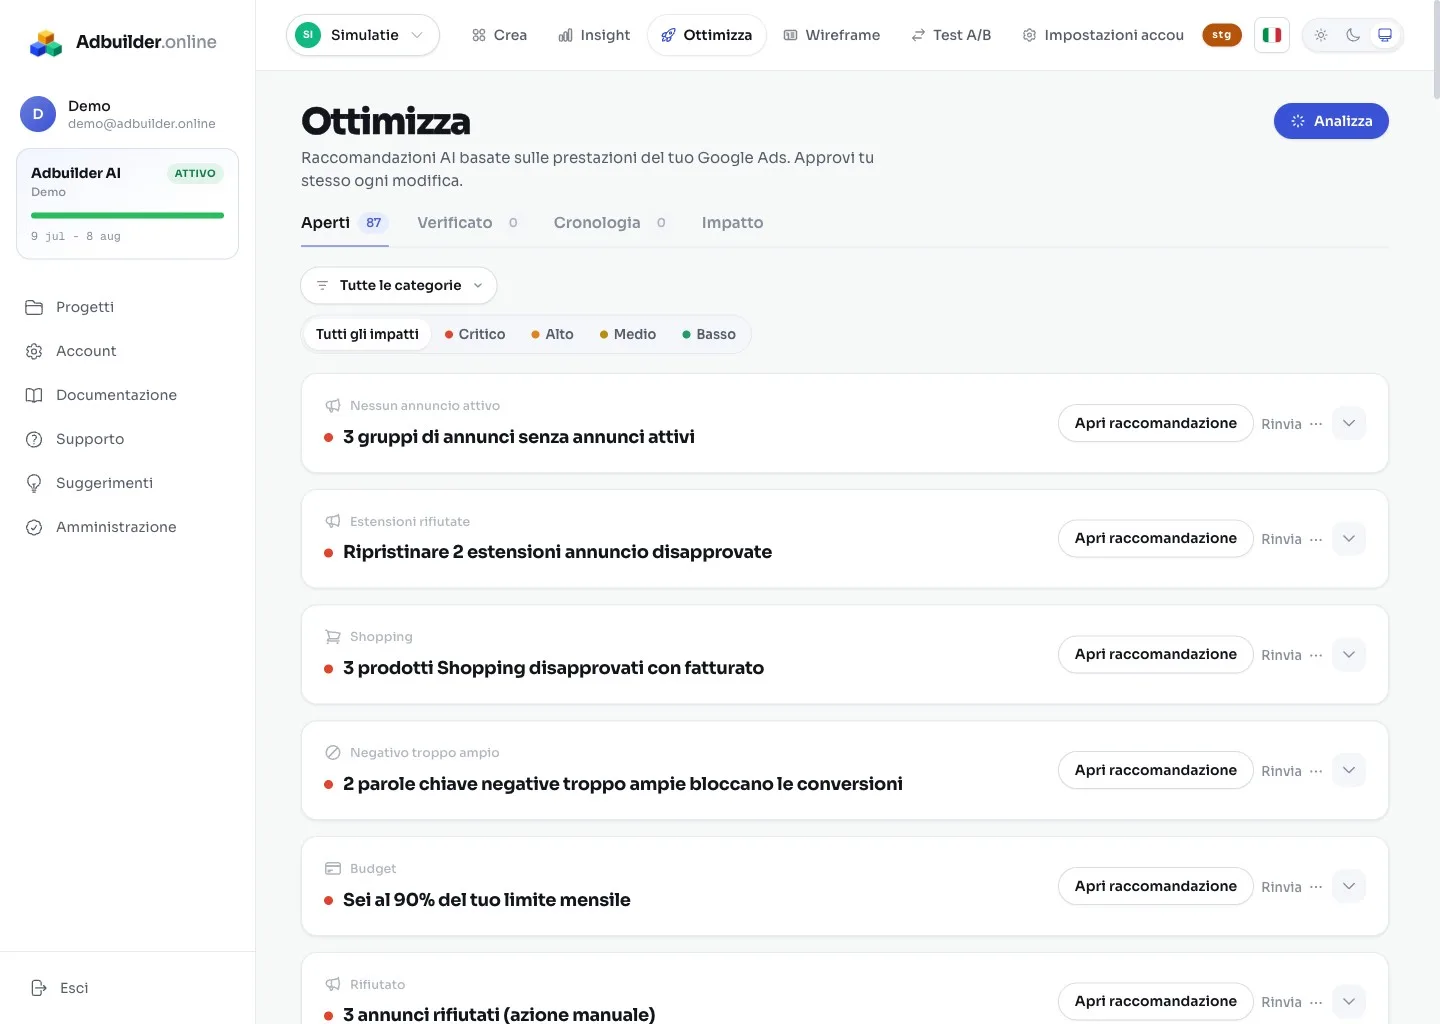Open recommendation for Estensioni rifiutate
Image resolution: width=1440 pixels, height=1024 pixels.
(x=1156, y=539)
